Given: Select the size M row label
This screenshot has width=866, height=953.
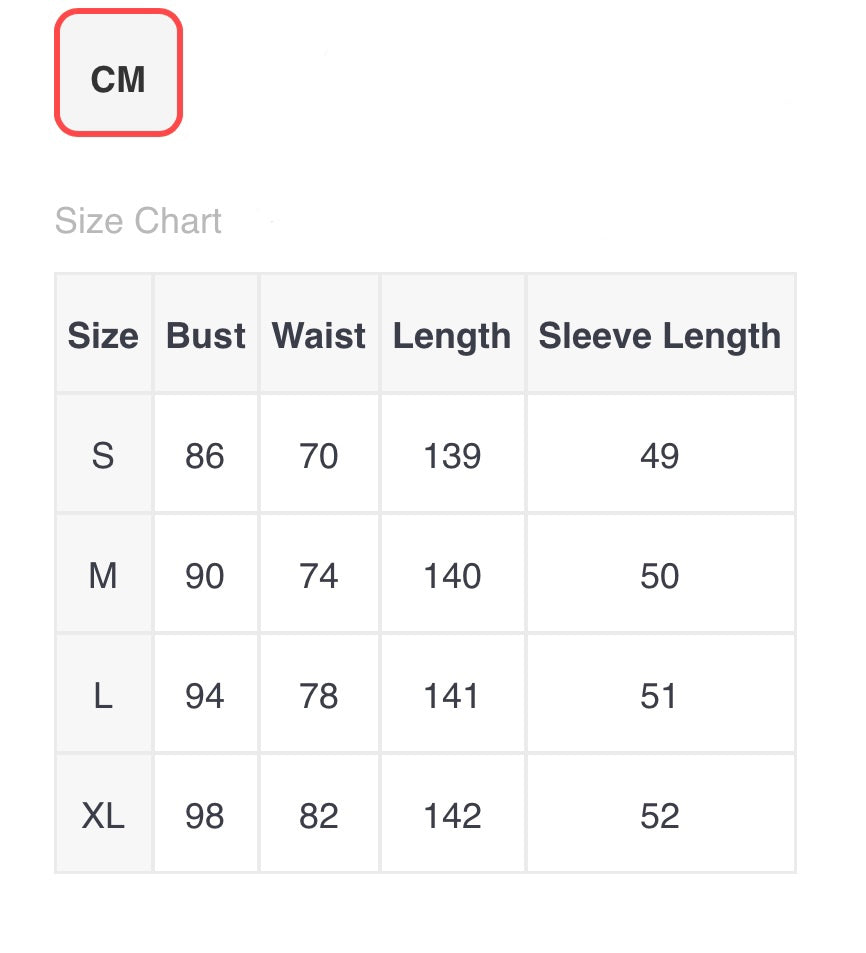Looking at the screenshot, I should pyautogui.click(x=103, y=576).
